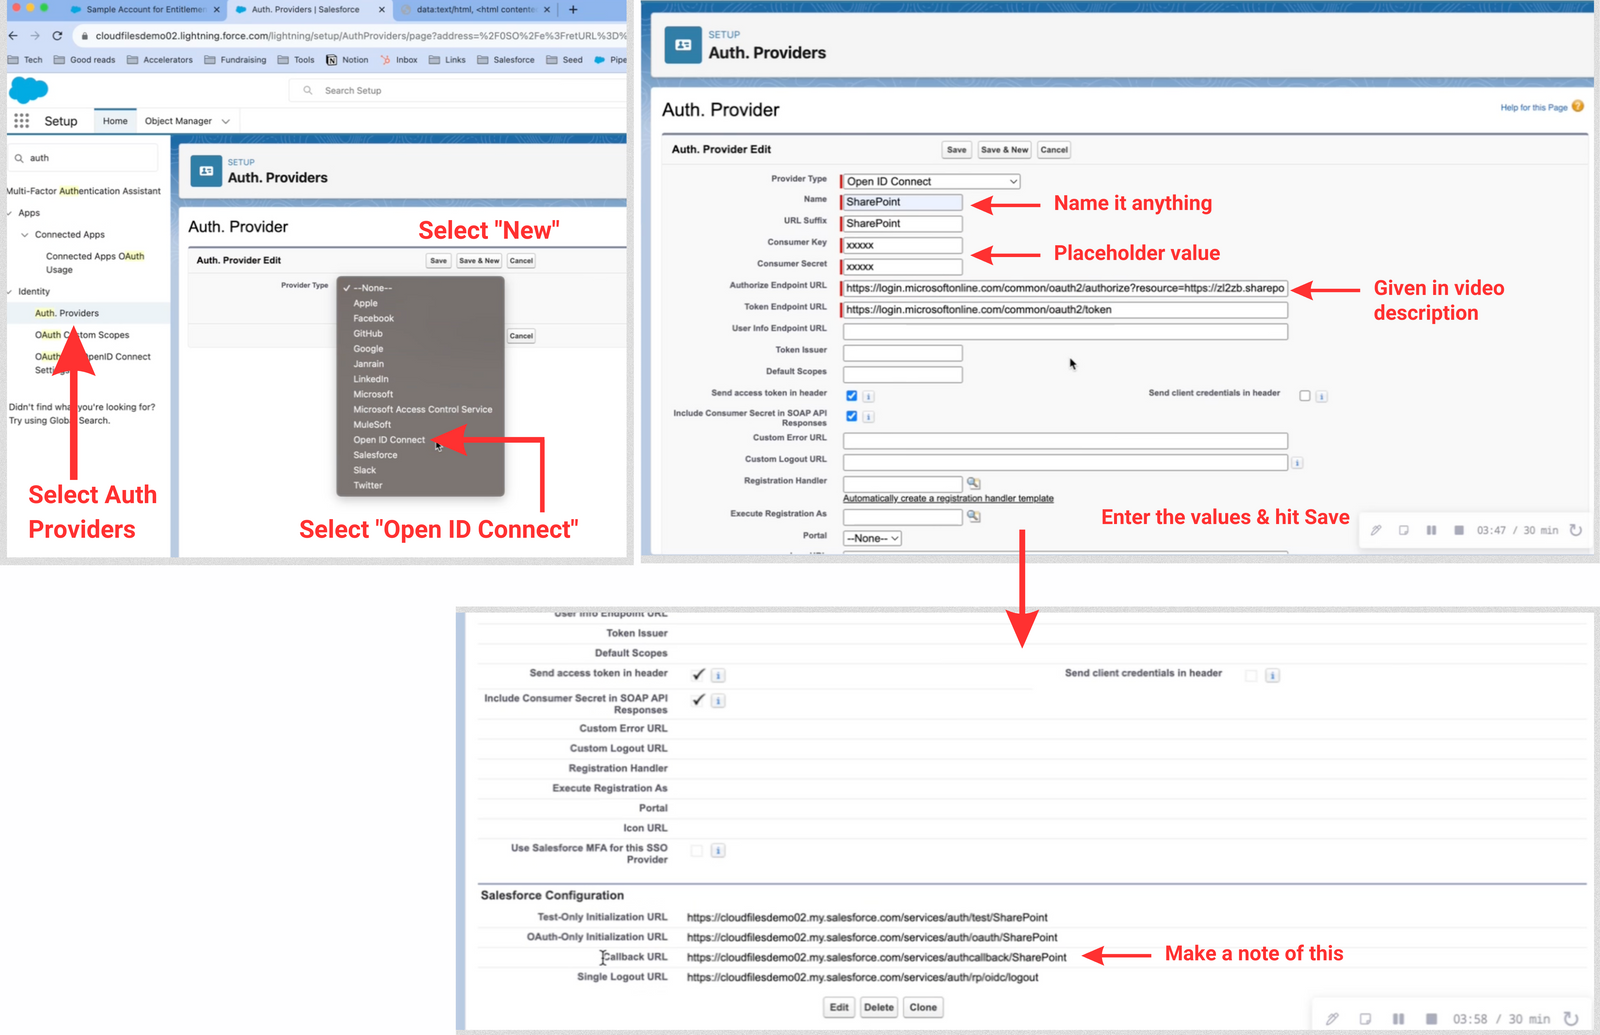Switch to the Home tab in Setup

point(115,121)
